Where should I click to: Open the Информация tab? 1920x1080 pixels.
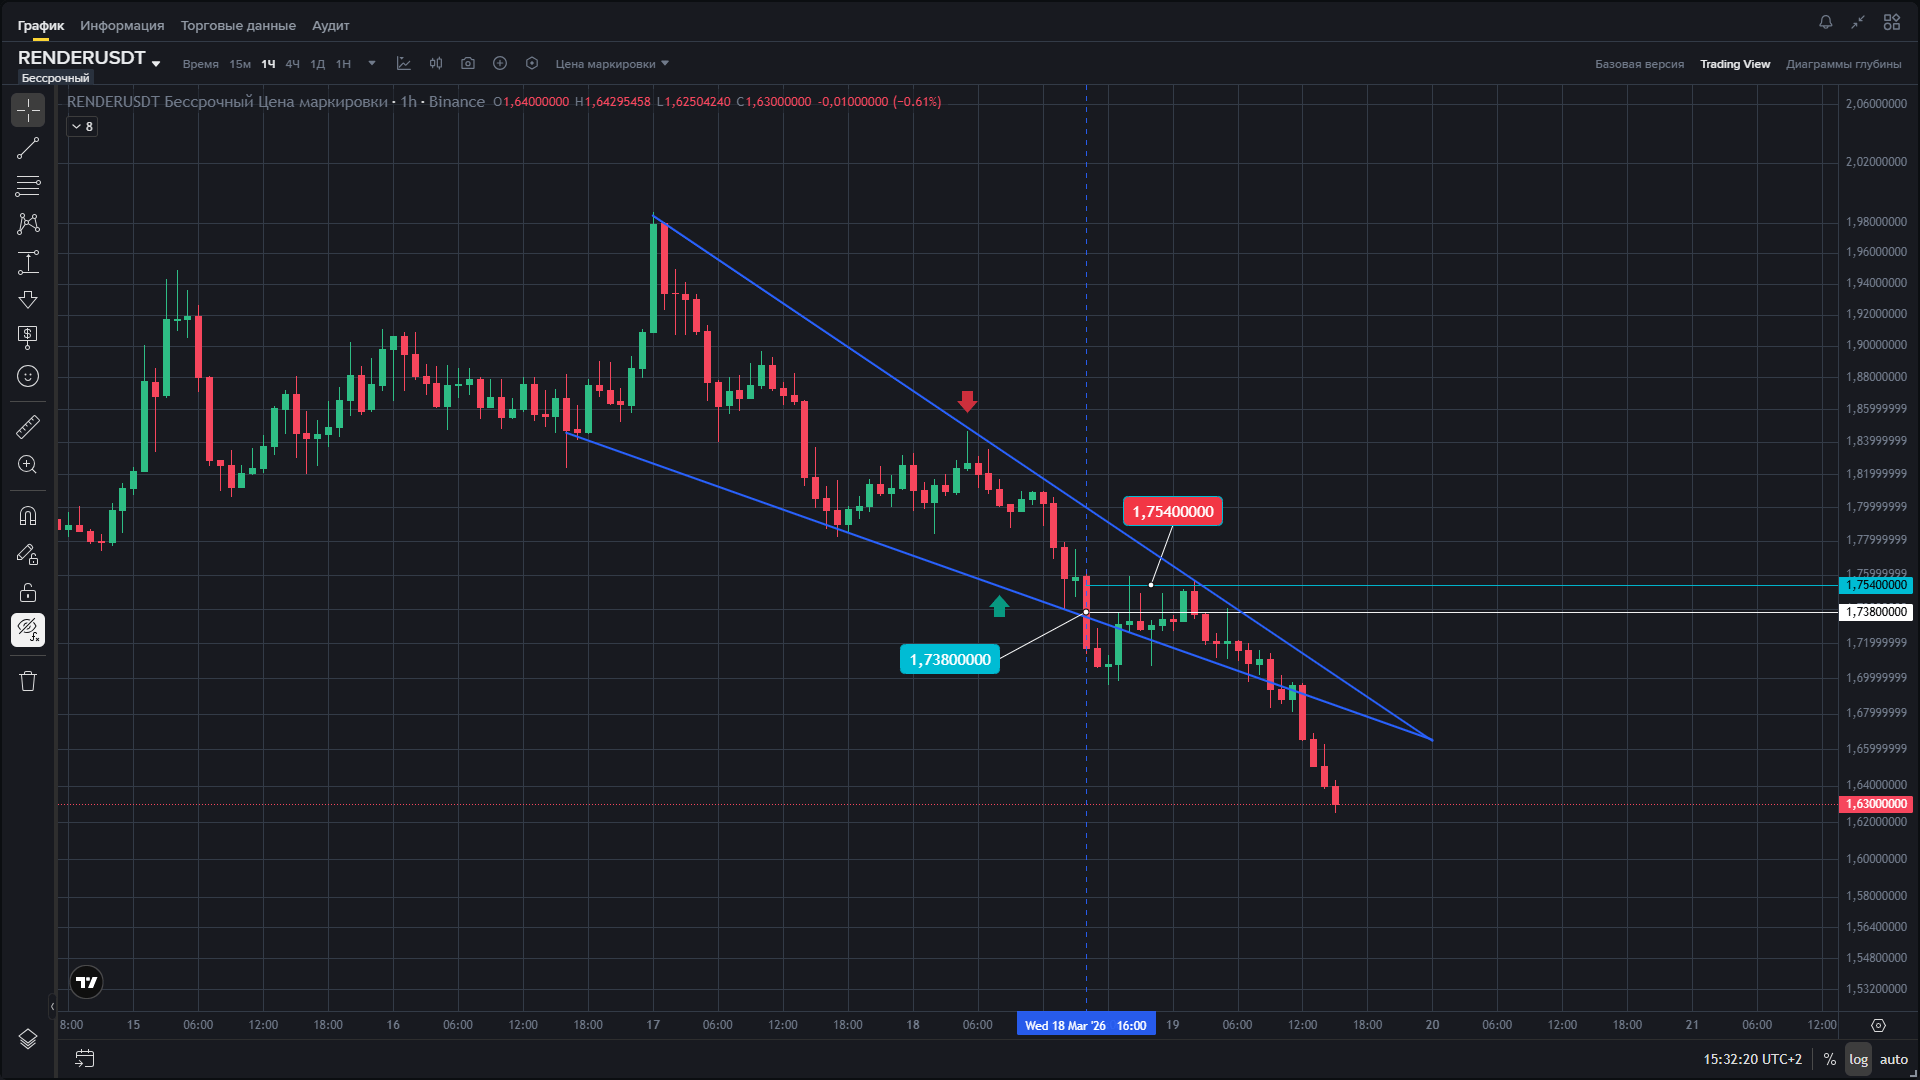pyautogui.click(x=122, y=25)
